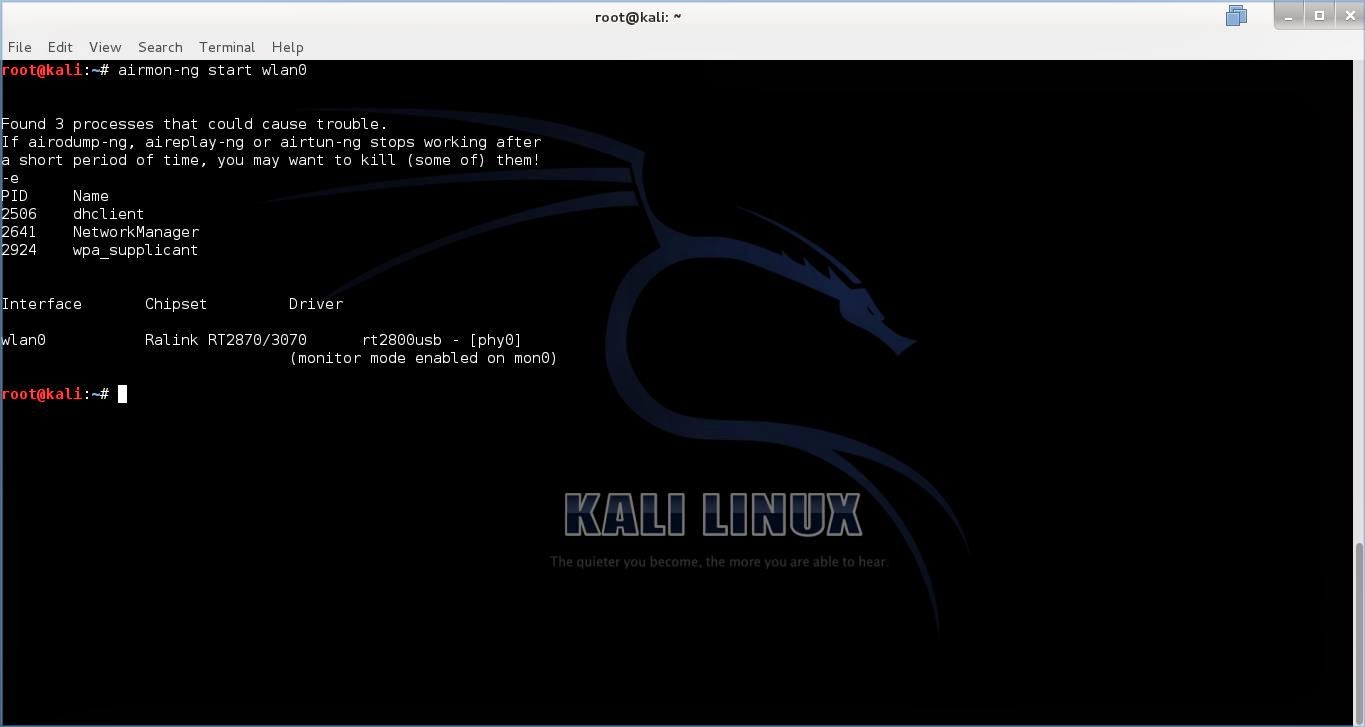
Task: Open the Help menu
Action: (287, 47)
